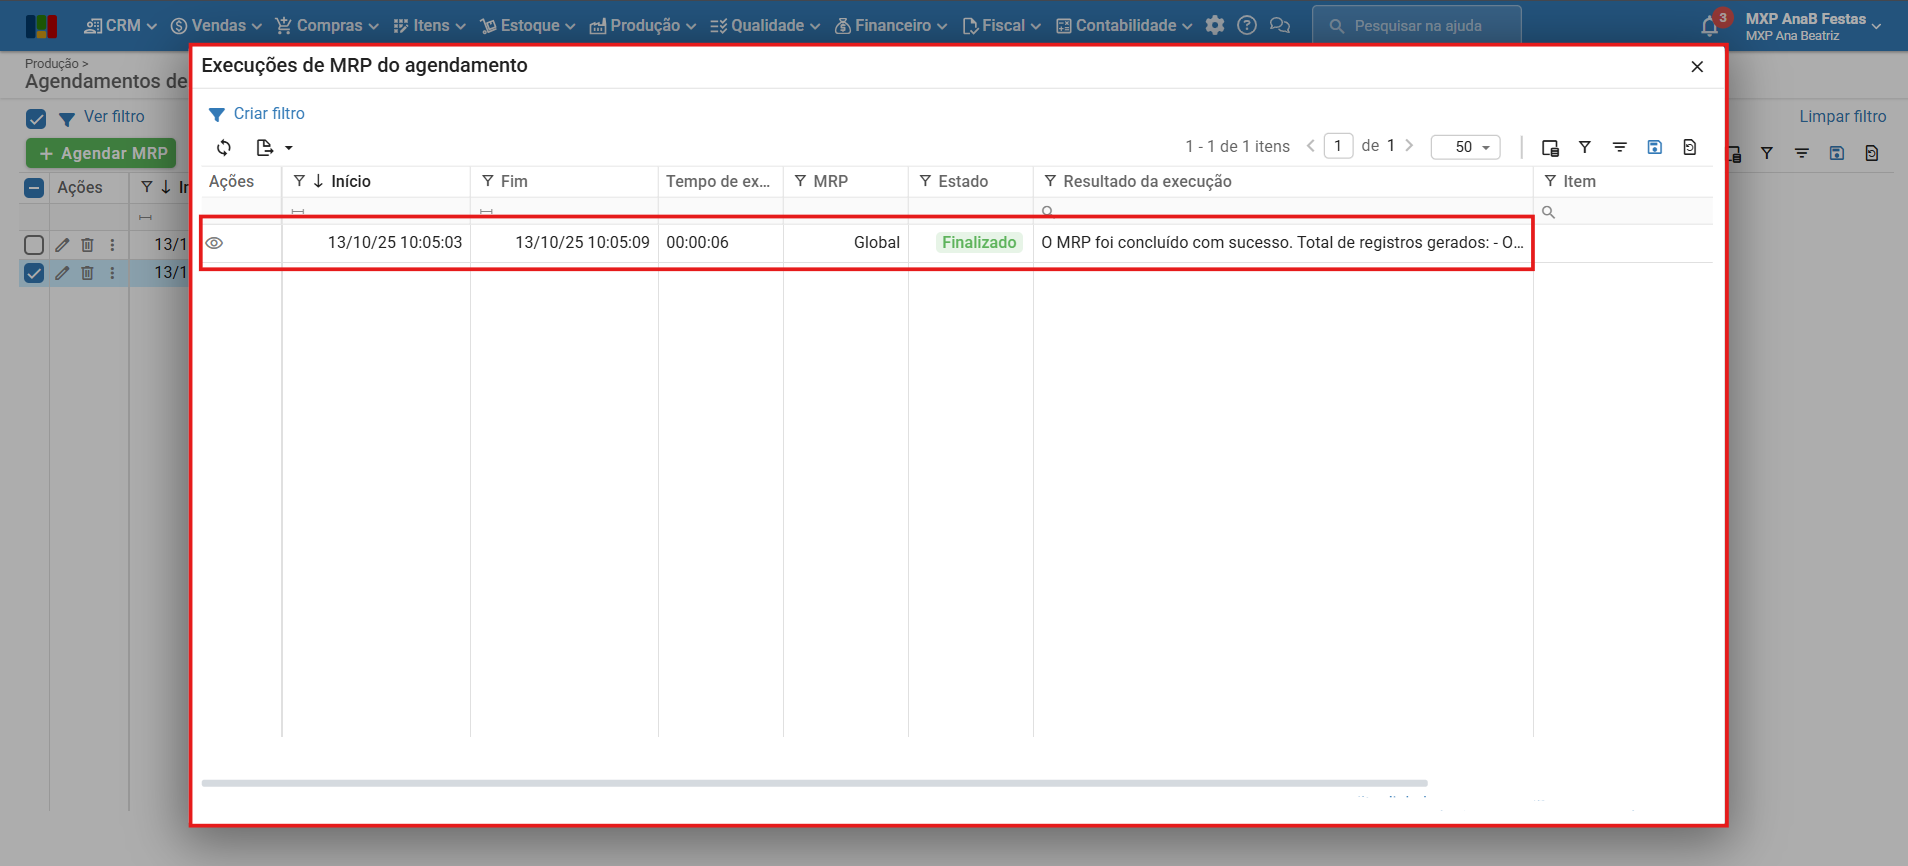Click the dialog toolbar's filter funnel icon
Screen dimensions: 1908x866
(x=1585, y=147)
